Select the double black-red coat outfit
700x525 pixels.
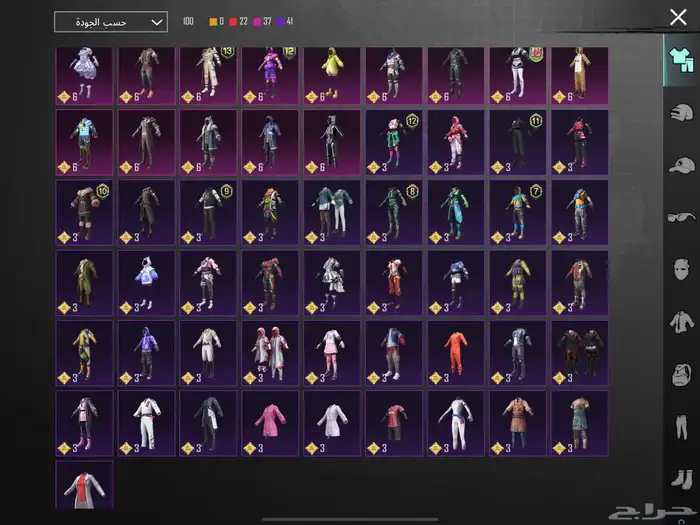pyautogui.click(x=579, y=353)
